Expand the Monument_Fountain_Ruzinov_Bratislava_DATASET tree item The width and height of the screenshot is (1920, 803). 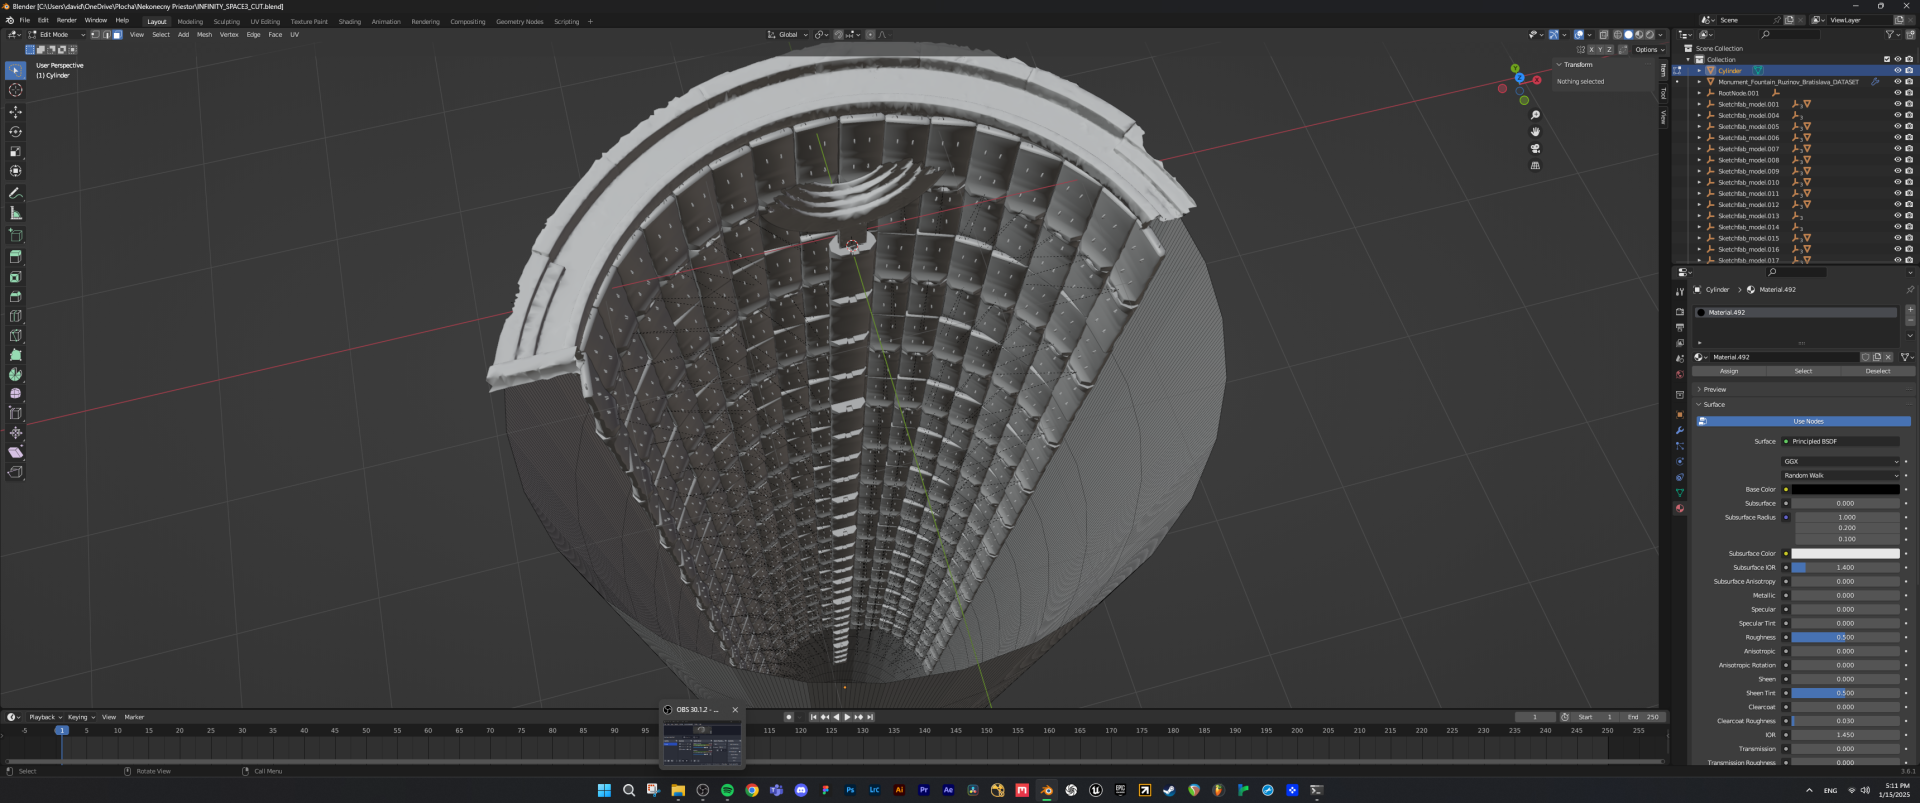pos(1699,82)
